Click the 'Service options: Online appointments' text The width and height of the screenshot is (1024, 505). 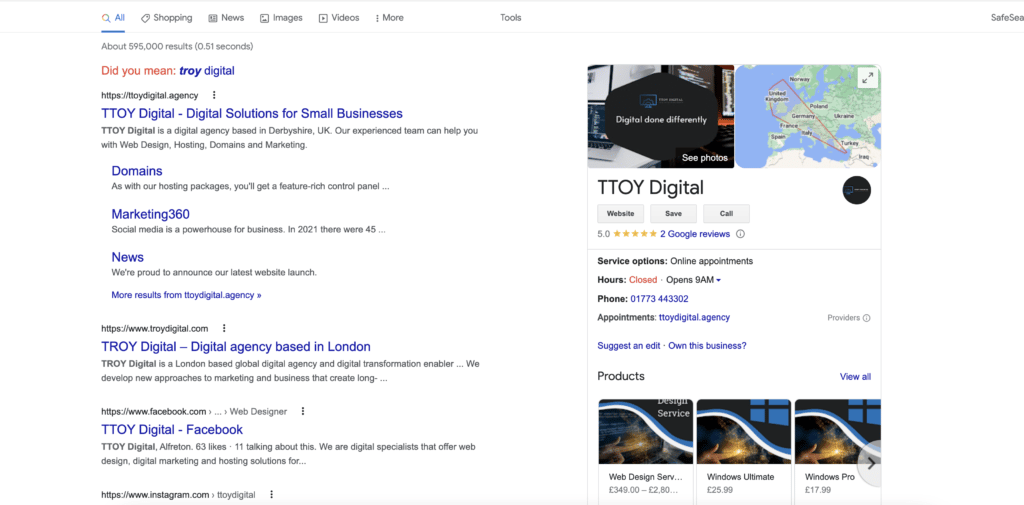pos(675,261)
